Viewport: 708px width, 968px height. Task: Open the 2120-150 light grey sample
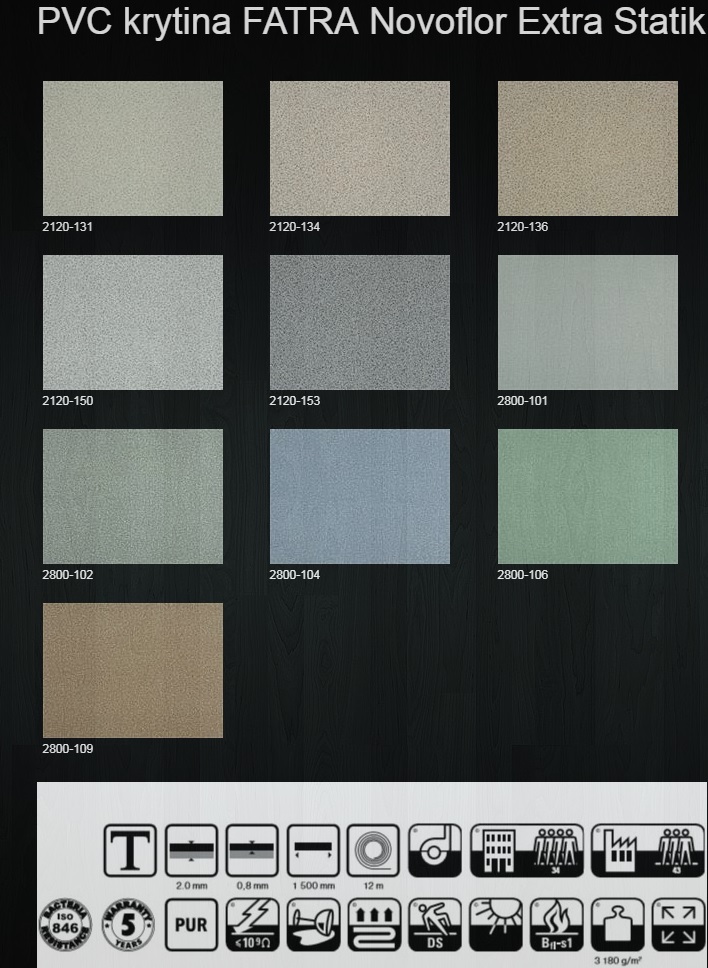[x=133, y=322]
